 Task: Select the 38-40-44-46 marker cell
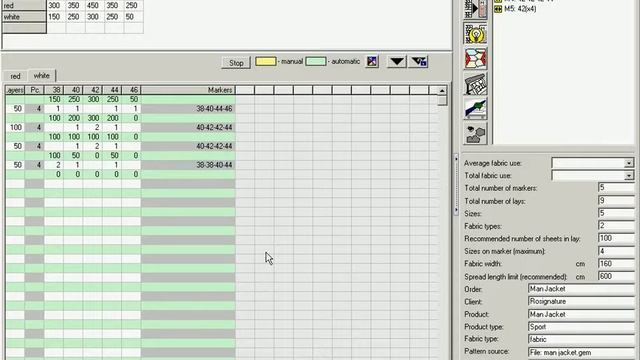click(188, 109)
